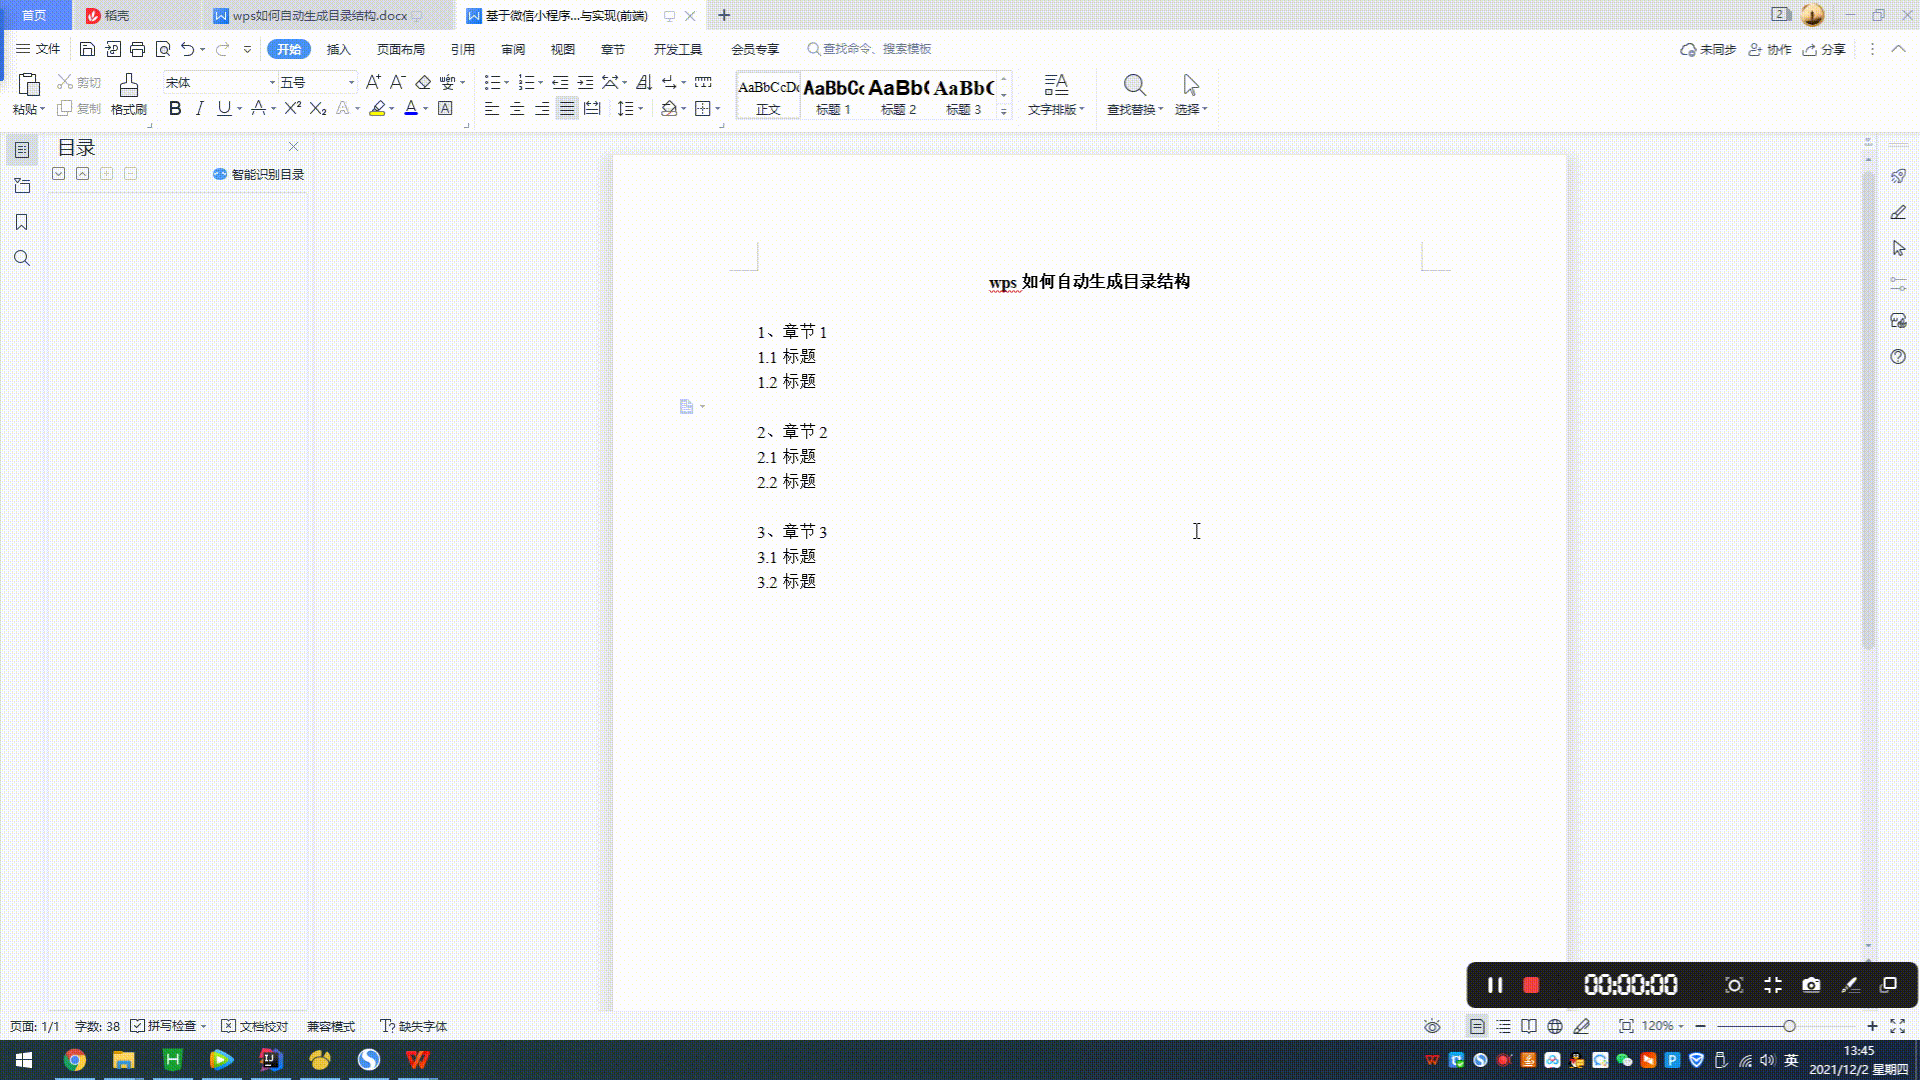Screen dimensions: 1920x1080
Task: Select the underline formatting tool
Action: click(222, 108)
